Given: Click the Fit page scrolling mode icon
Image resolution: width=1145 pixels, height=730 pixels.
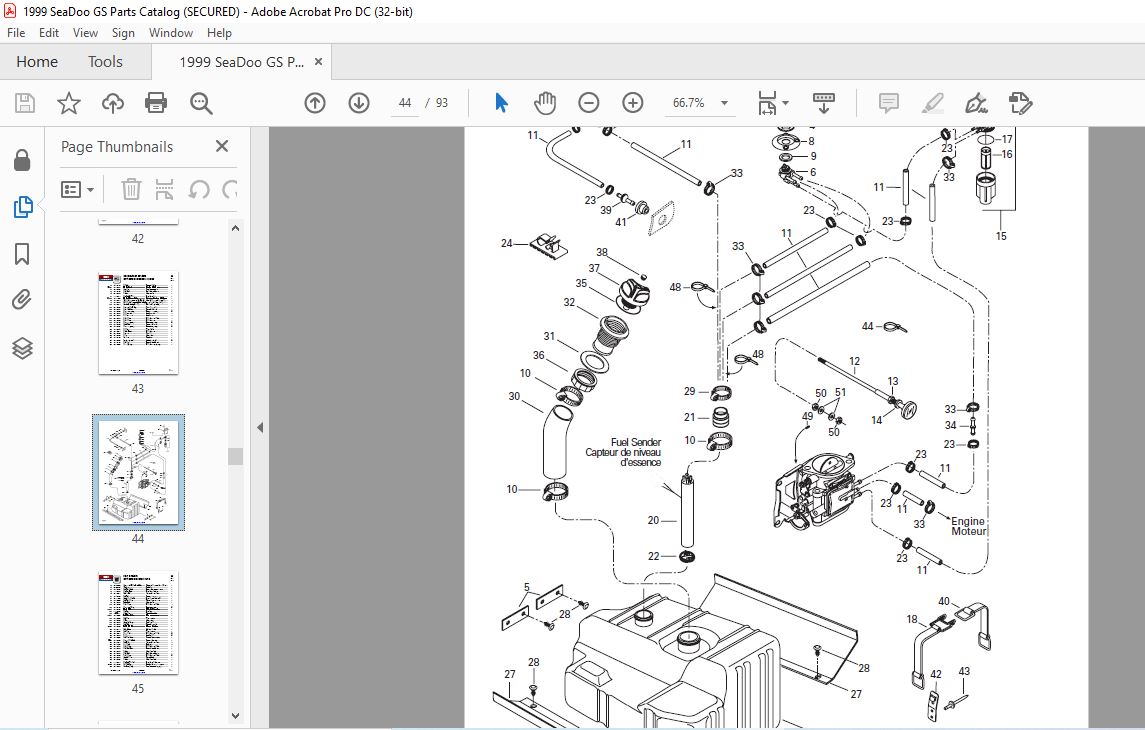Looking at the screenshot, I should point(767,103).
